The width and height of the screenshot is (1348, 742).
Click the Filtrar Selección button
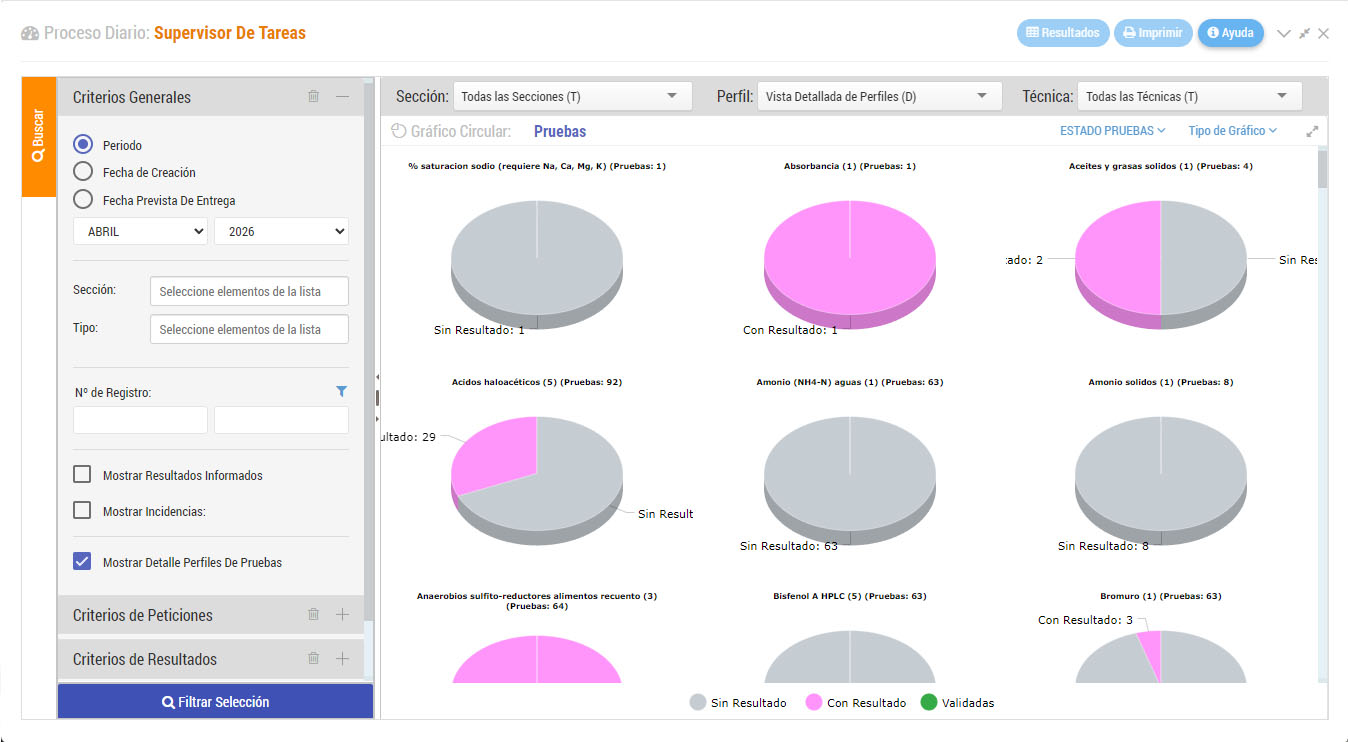pyautogui.click(x=215, y=702)
